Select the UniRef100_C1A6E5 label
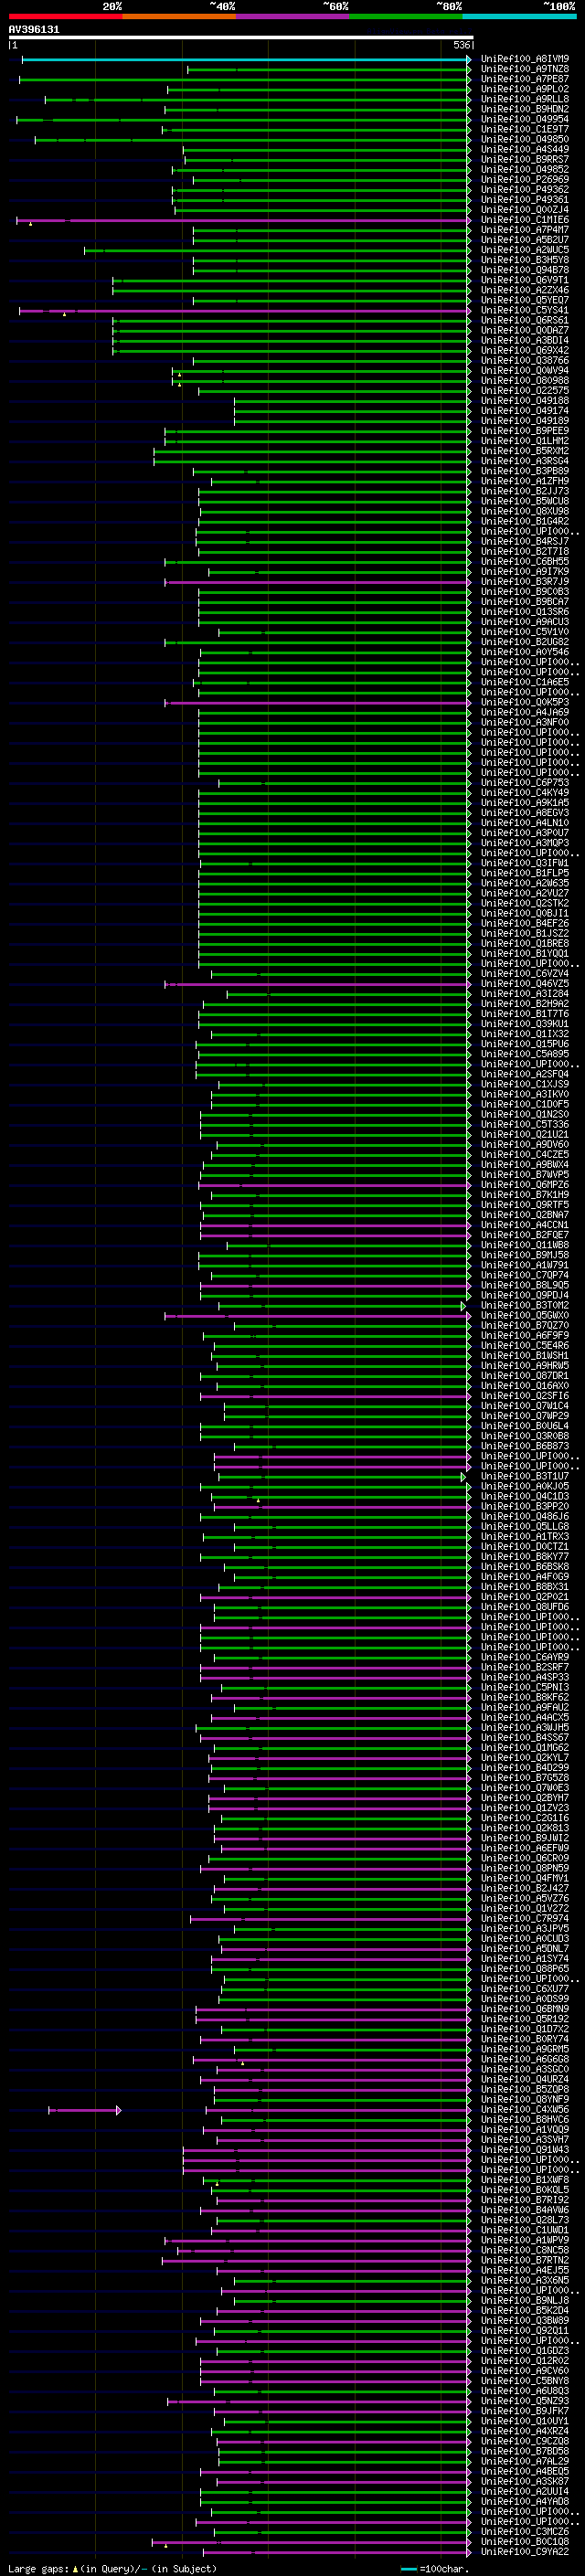The width and height of the screenshot is (585, 2576). coord(524,683)
